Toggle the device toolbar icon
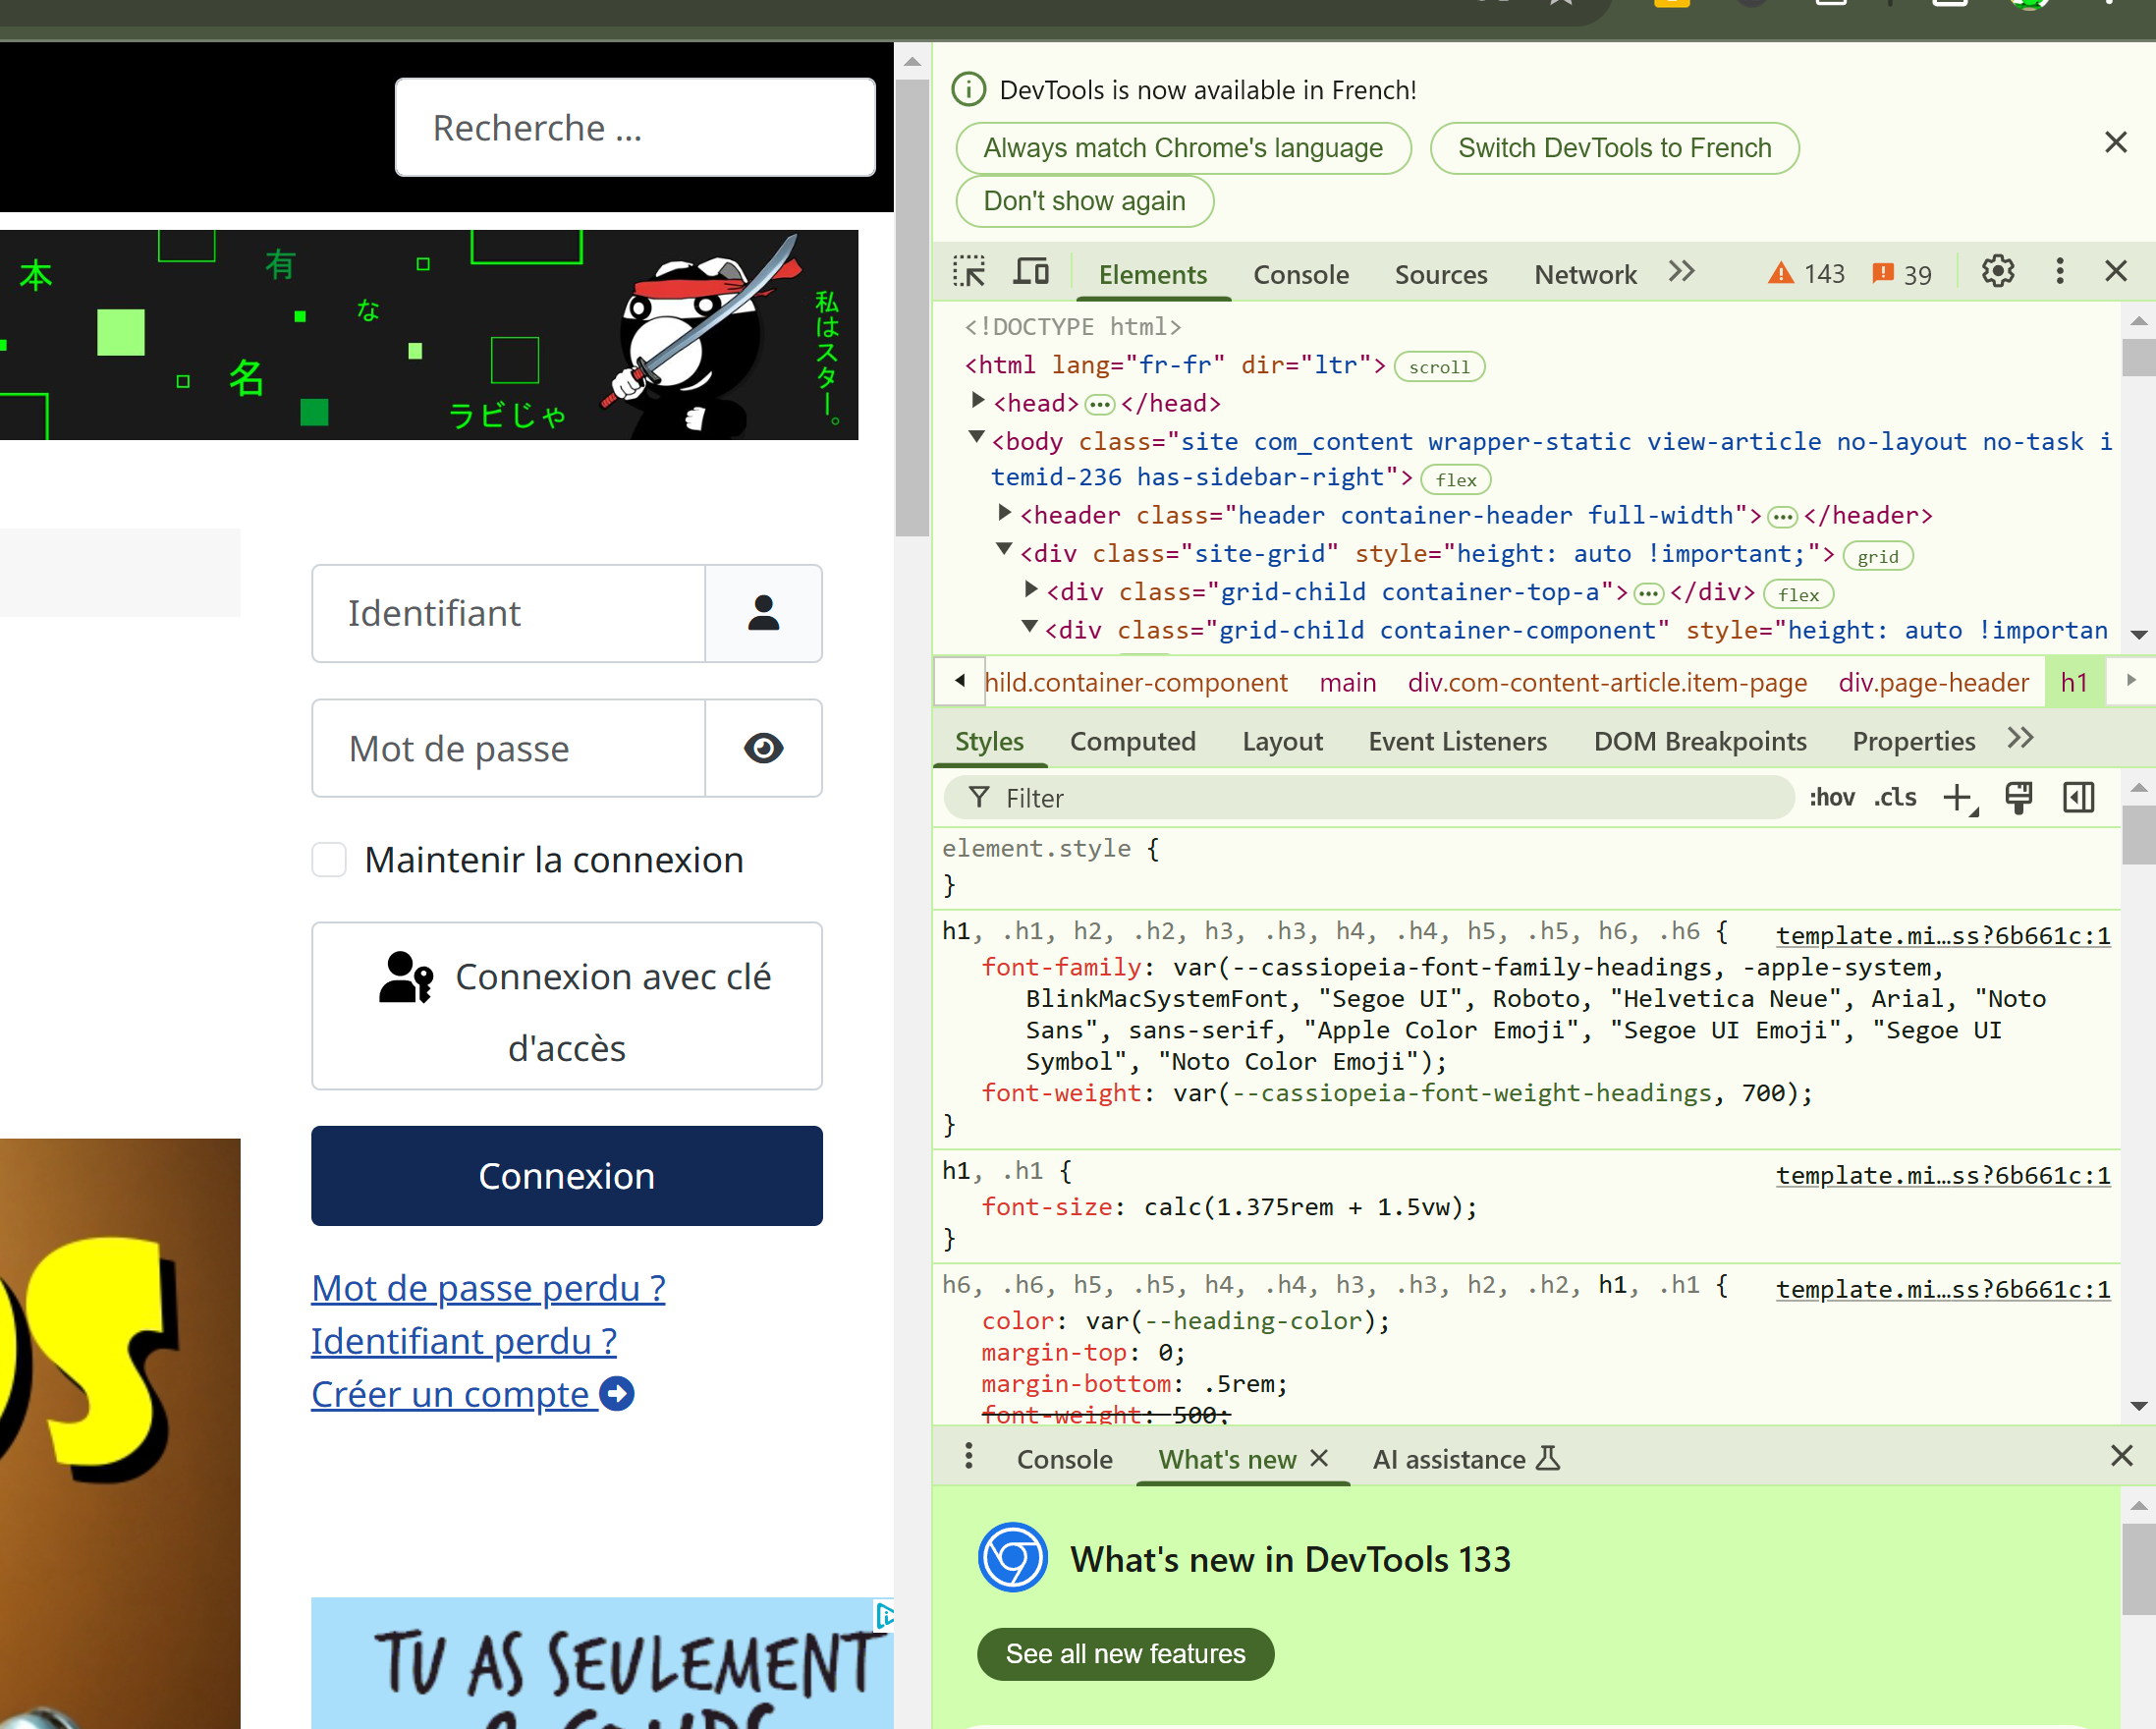2156x1729 pixels. (x=1031, y=272)
